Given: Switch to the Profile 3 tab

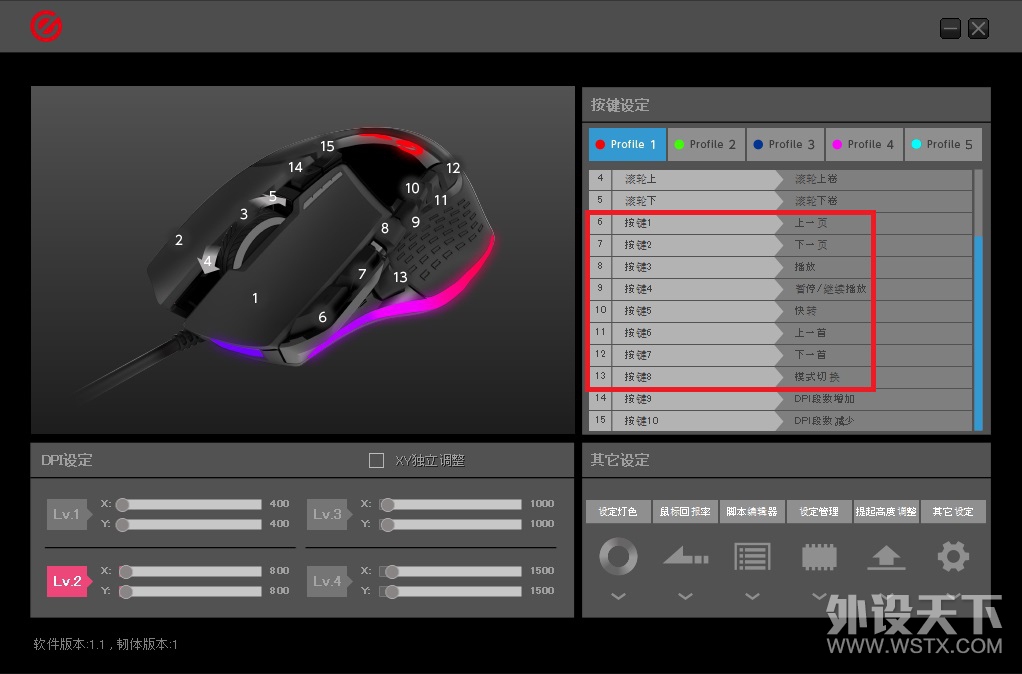Looking at the screenshot, I should 785,144.
